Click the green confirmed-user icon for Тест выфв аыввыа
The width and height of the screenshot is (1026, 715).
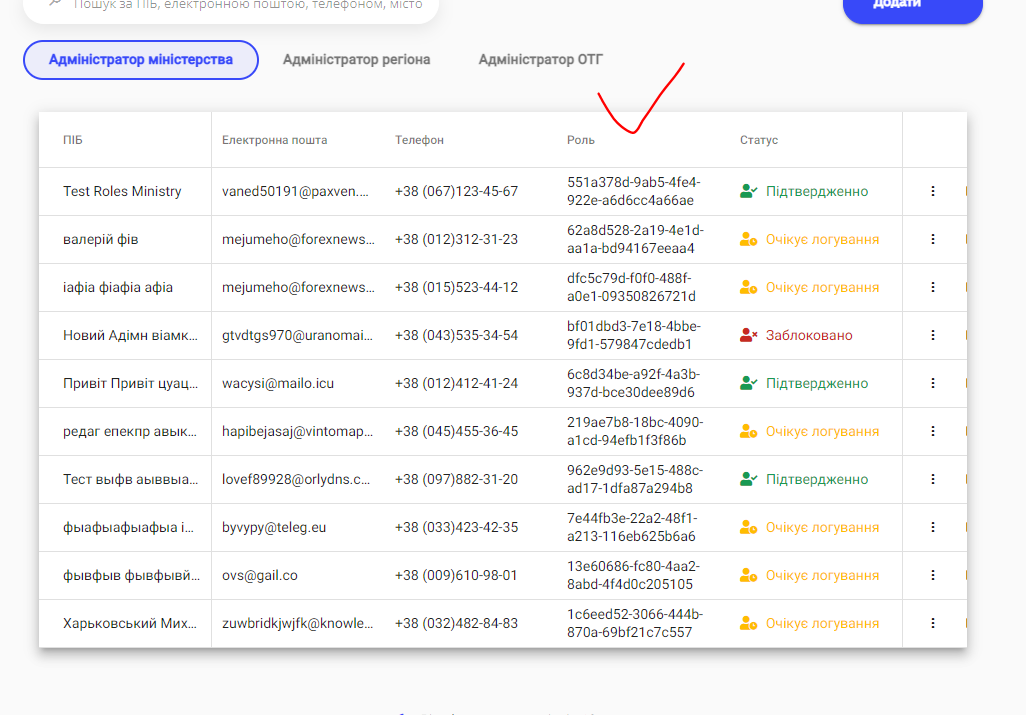tap(747, 479)
